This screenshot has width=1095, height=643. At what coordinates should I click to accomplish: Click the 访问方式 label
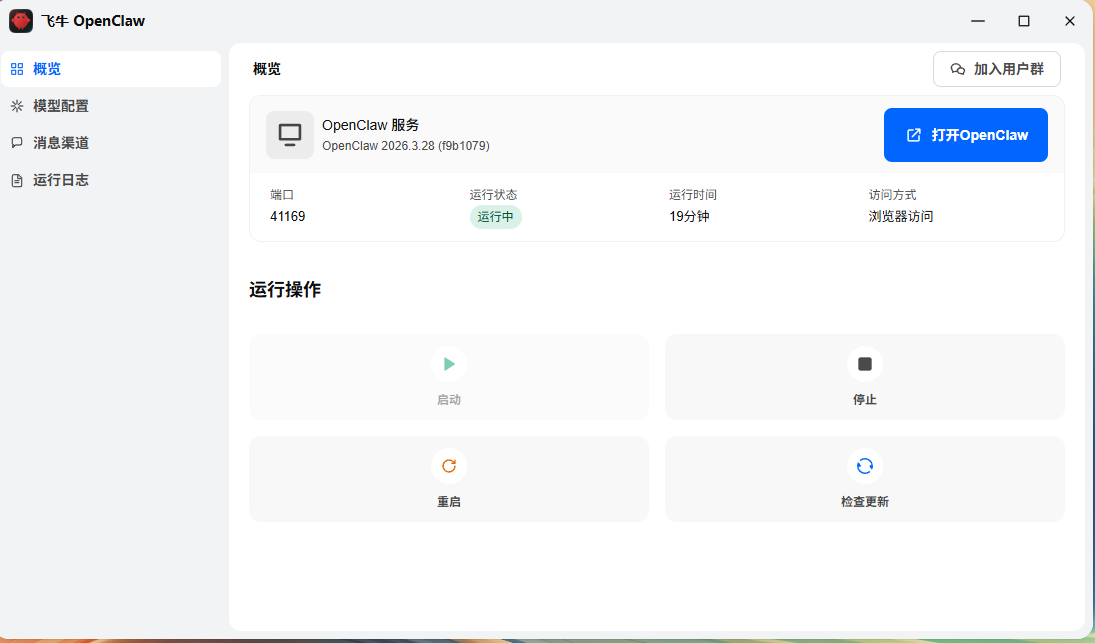pos(892,195)
